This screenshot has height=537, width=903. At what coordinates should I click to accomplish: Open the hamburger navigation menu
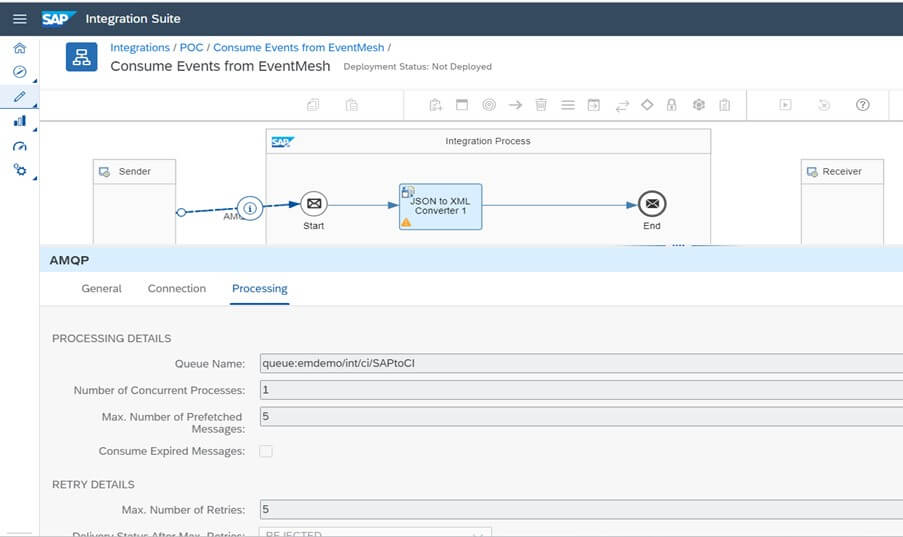tap(20, 19)
